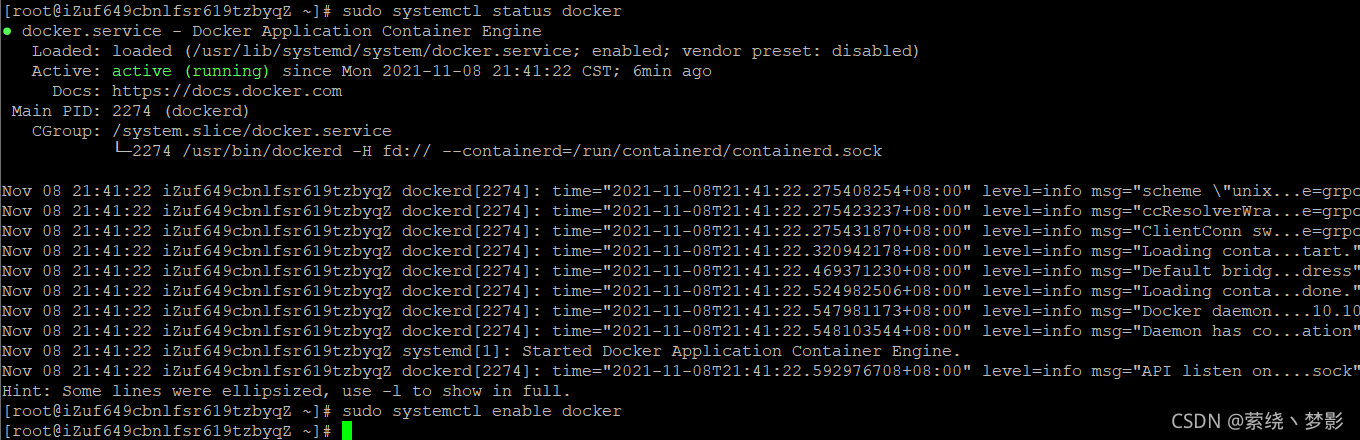This screenshot has height=440, width=1360.
Task: Click the /system.slice/docker.service CGroup path
Action: click(x=252, y=131)
